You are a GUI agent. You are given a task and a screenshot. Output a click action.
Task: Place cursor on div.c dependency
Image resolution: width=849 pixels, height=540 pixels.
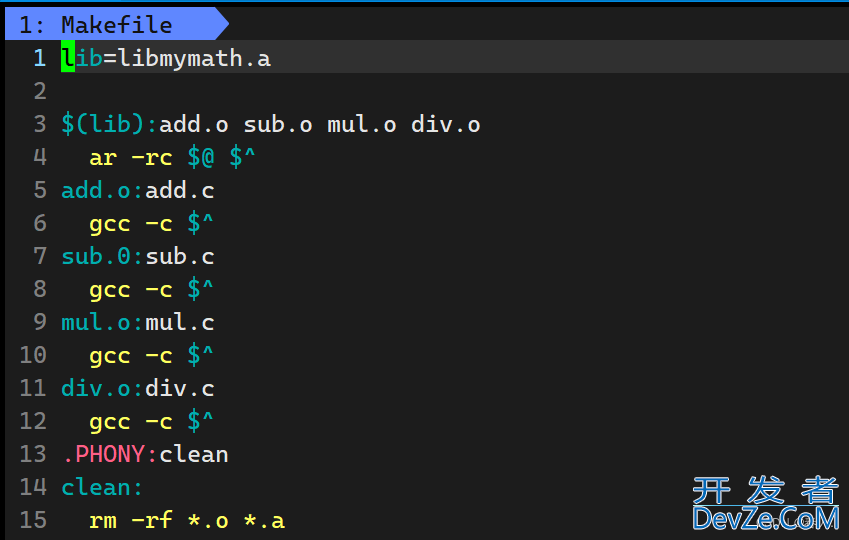click(180, 388)
